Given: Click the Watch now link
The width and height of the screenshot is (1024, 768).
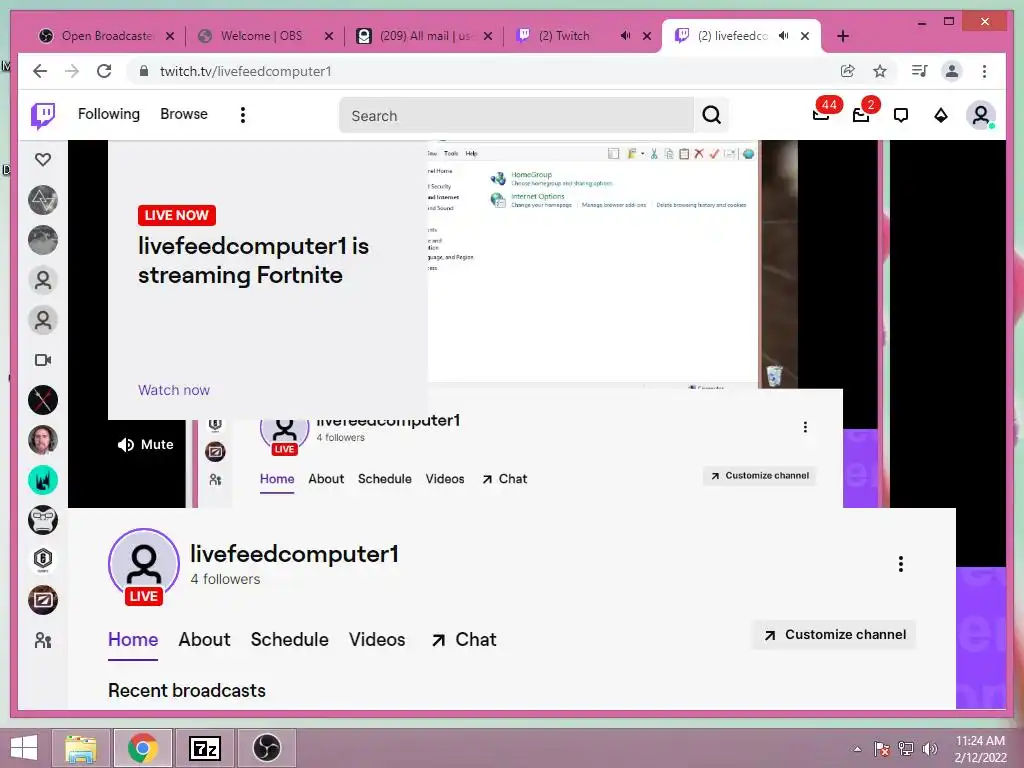Looking at the screenshot, I should click(x=174, y=390).
